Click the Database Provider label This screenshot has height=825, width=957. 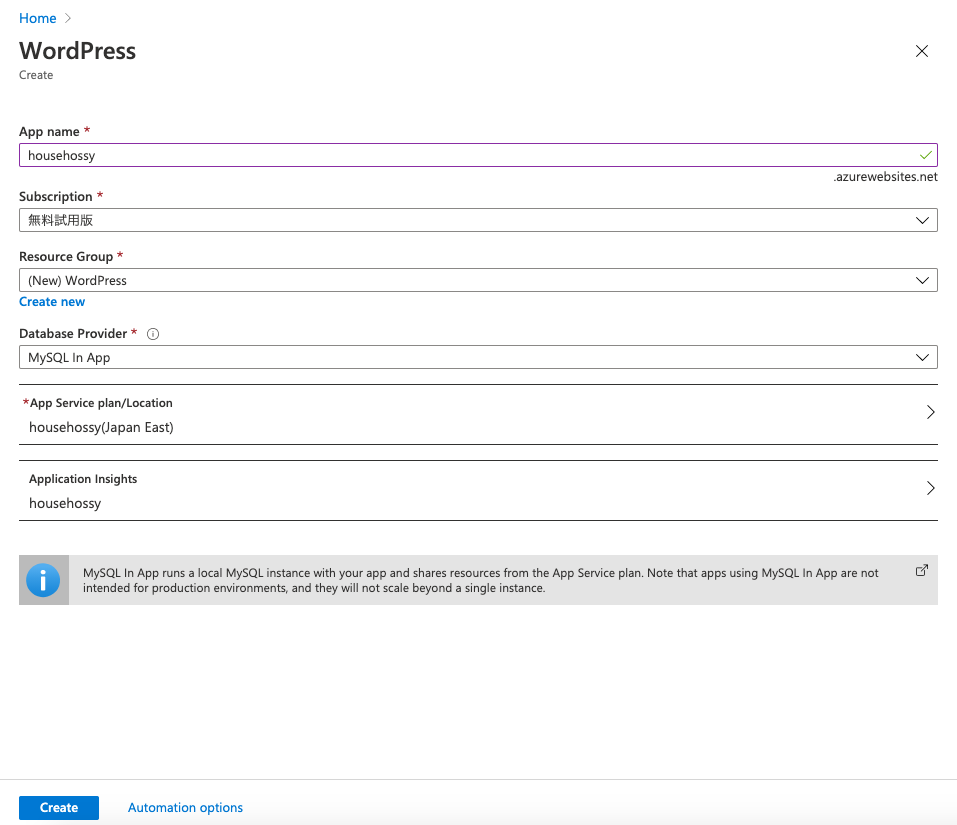click(x=73, y=334)
